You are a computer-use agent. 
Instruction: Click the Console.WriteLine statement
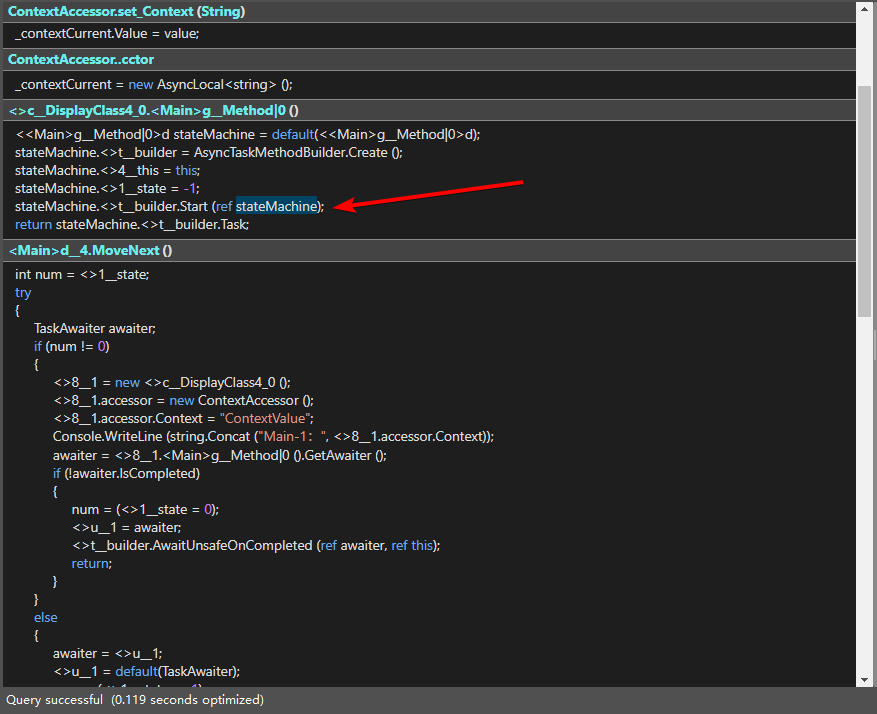pos(273,436)
